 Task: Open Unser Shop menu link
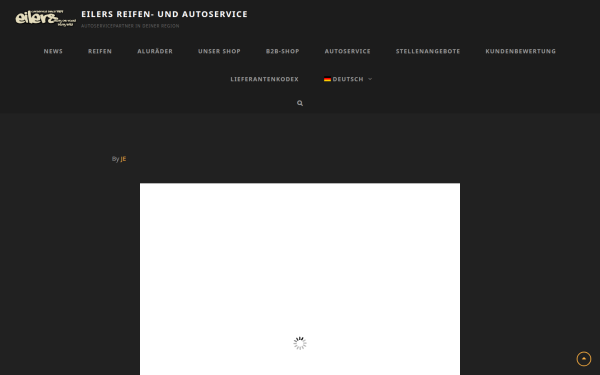(x=219, y=51)
